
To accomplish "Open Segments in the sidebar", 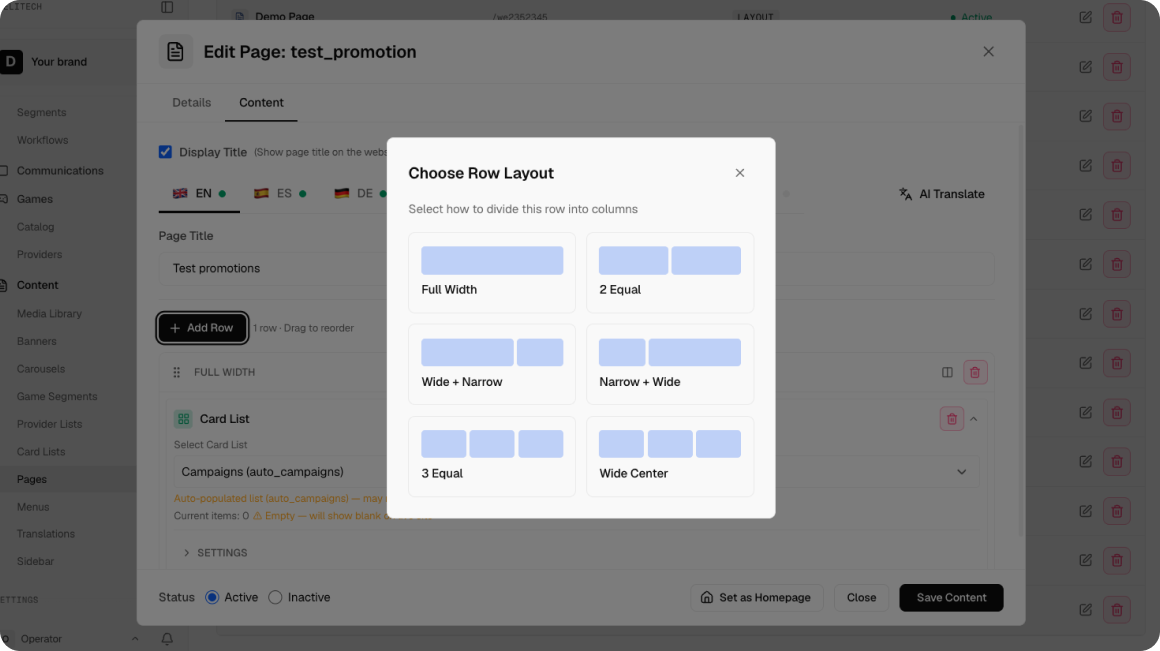I will pyautogui.click(x=41, y=112).
